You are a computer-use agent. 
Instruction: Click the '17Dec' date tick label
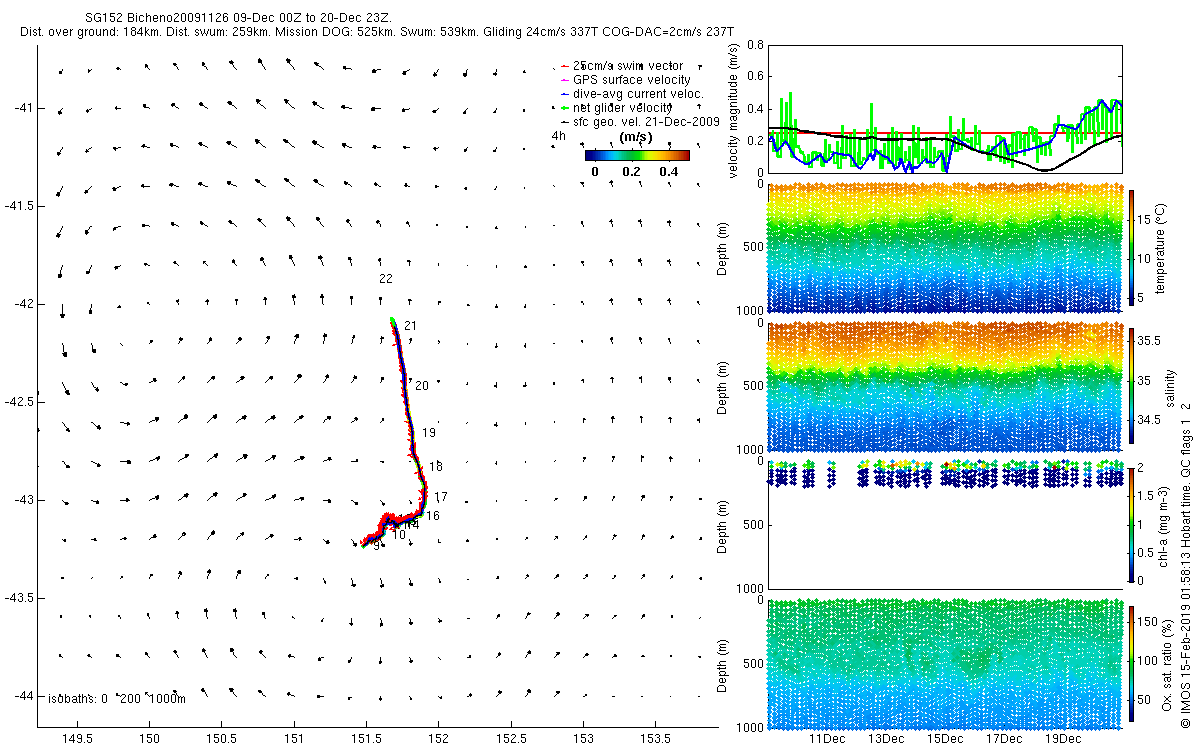[1004, 739]
